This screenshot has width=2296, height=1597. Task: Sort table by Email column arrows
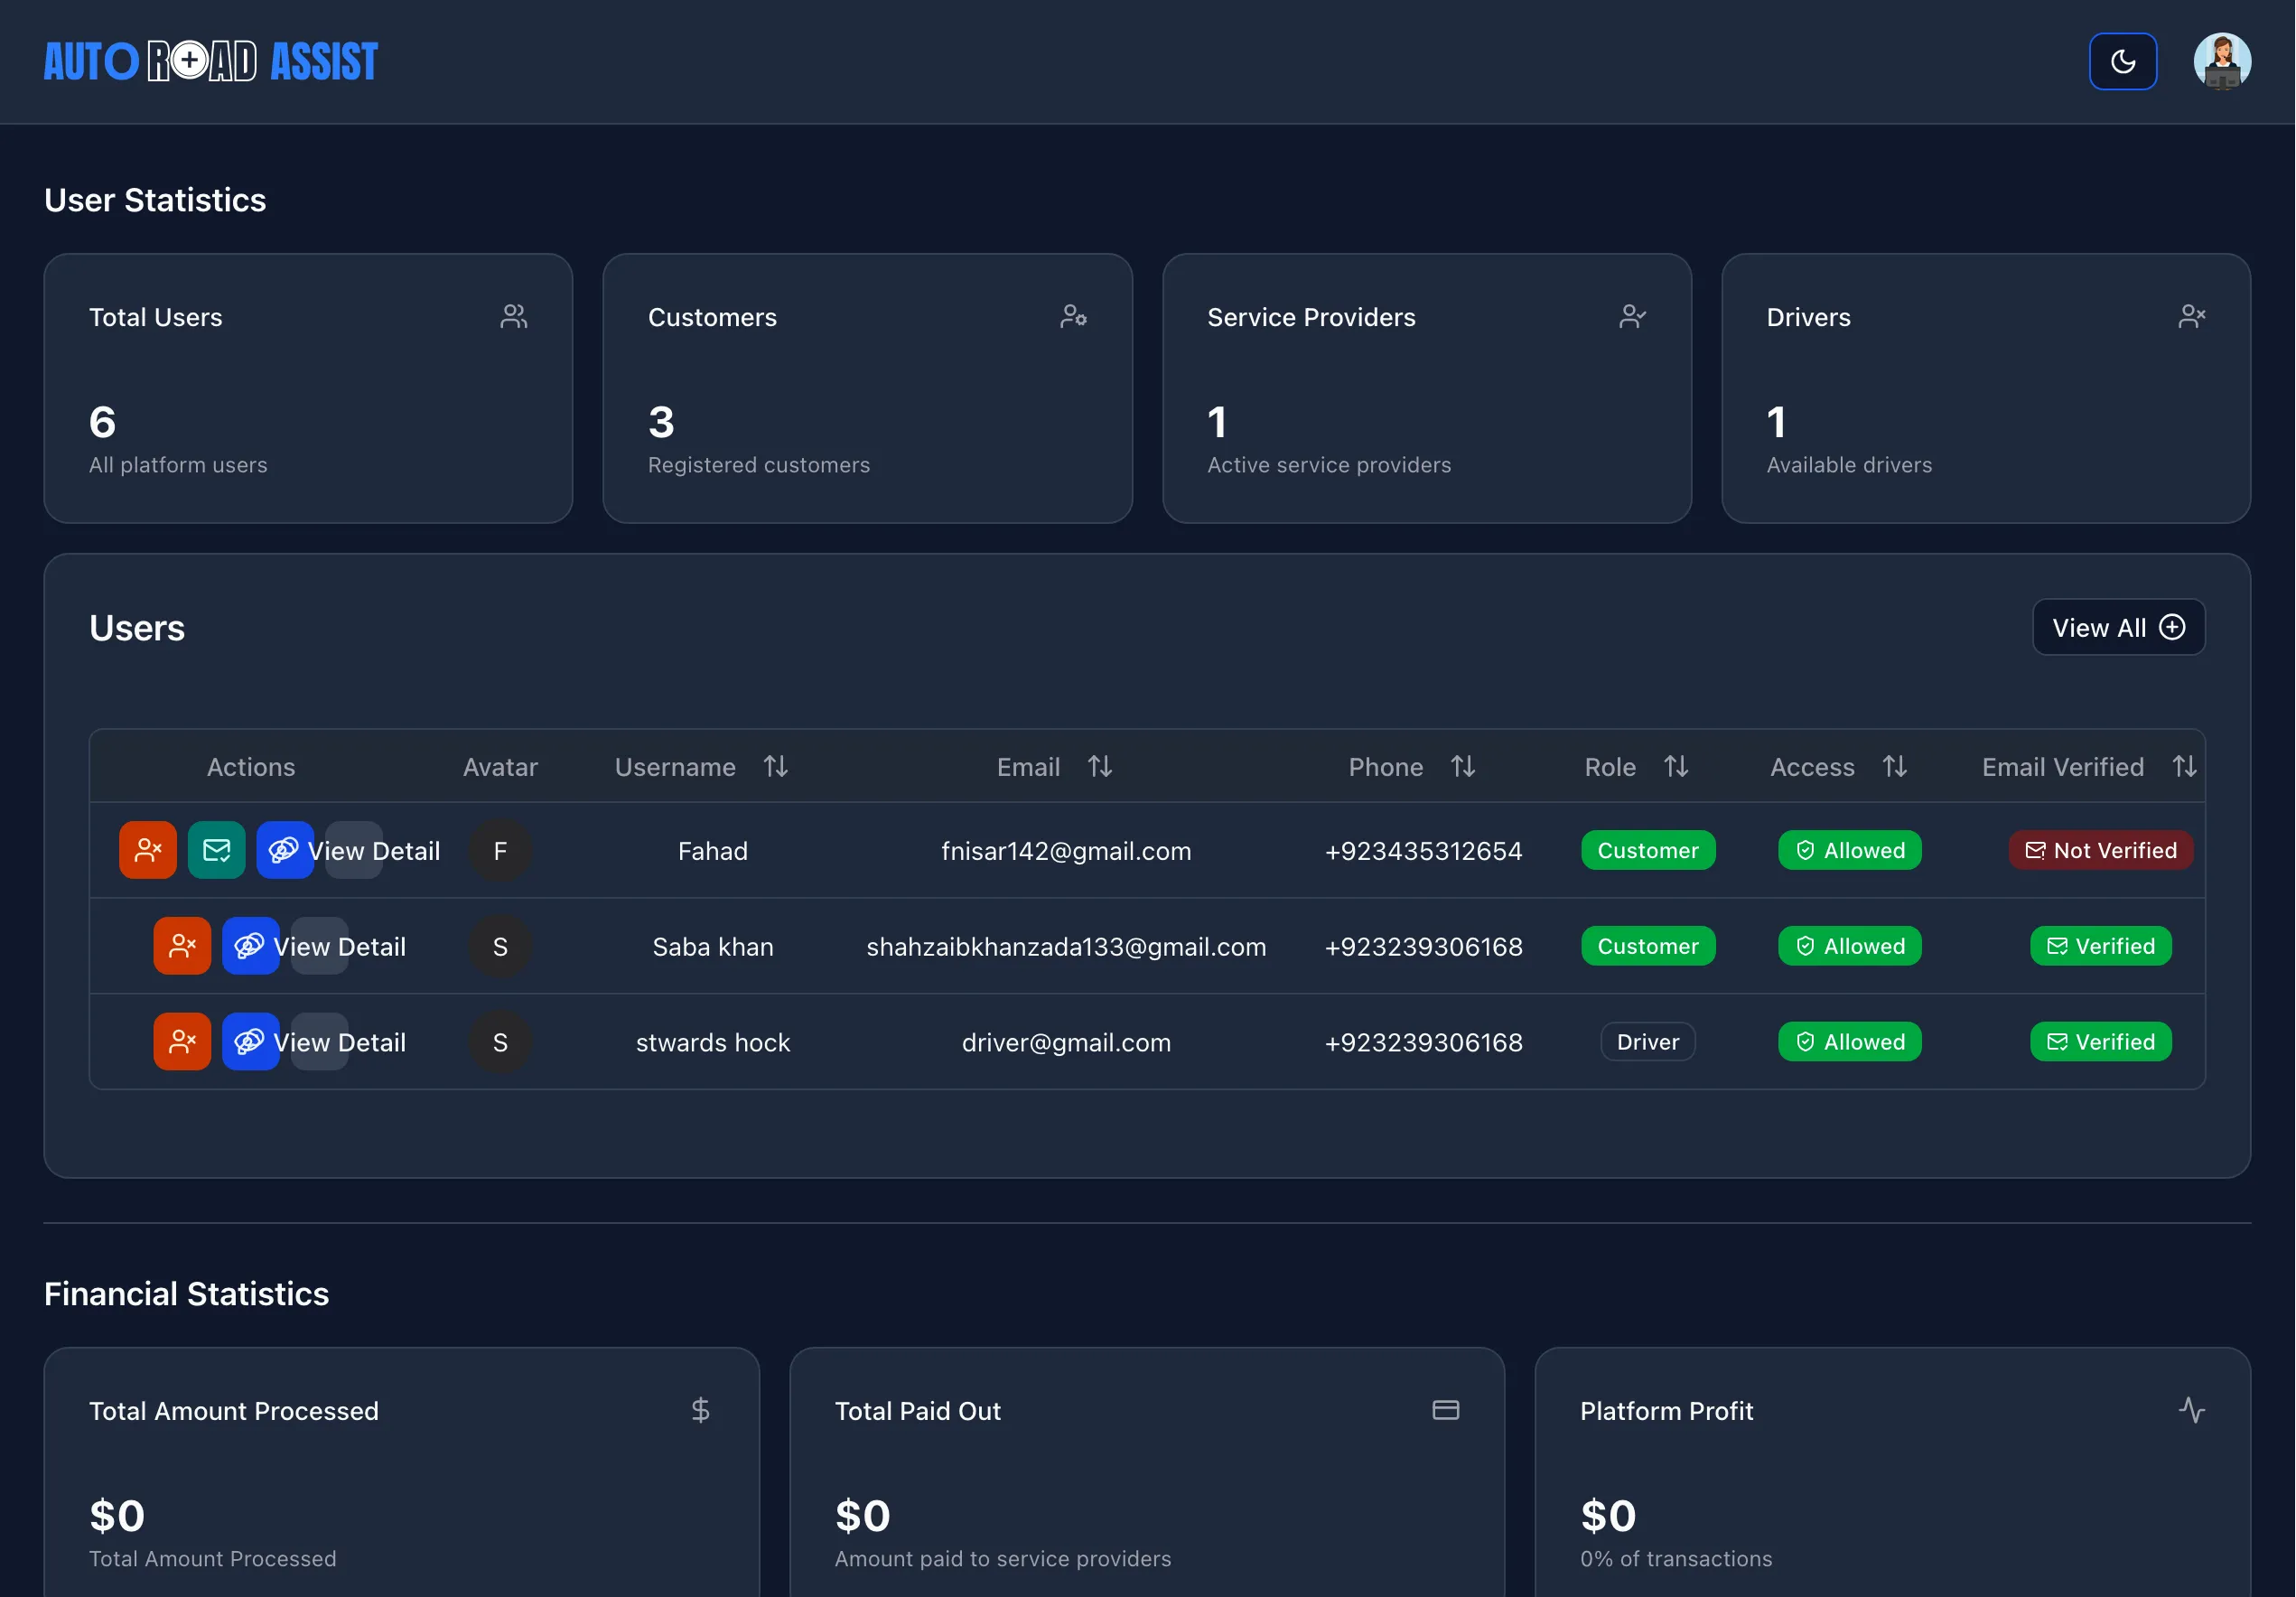(x=1100, y=767)
